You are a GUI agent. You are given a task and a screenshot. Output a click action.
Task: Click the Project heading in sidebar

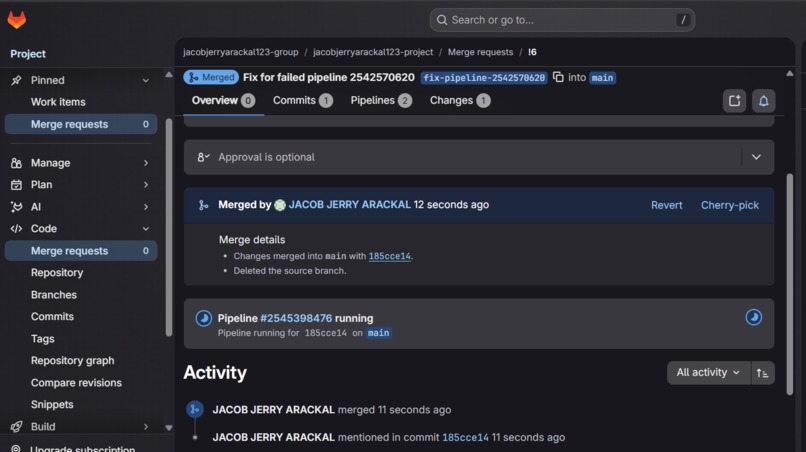28,53
